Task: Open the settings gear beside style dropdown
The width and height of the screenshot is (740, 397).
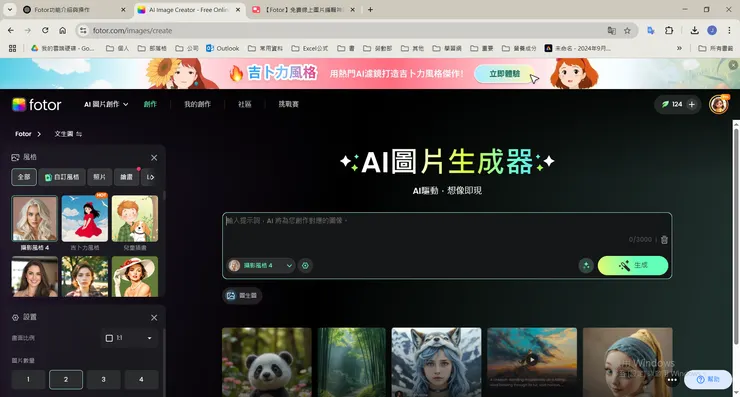Action: coord(305,266)
